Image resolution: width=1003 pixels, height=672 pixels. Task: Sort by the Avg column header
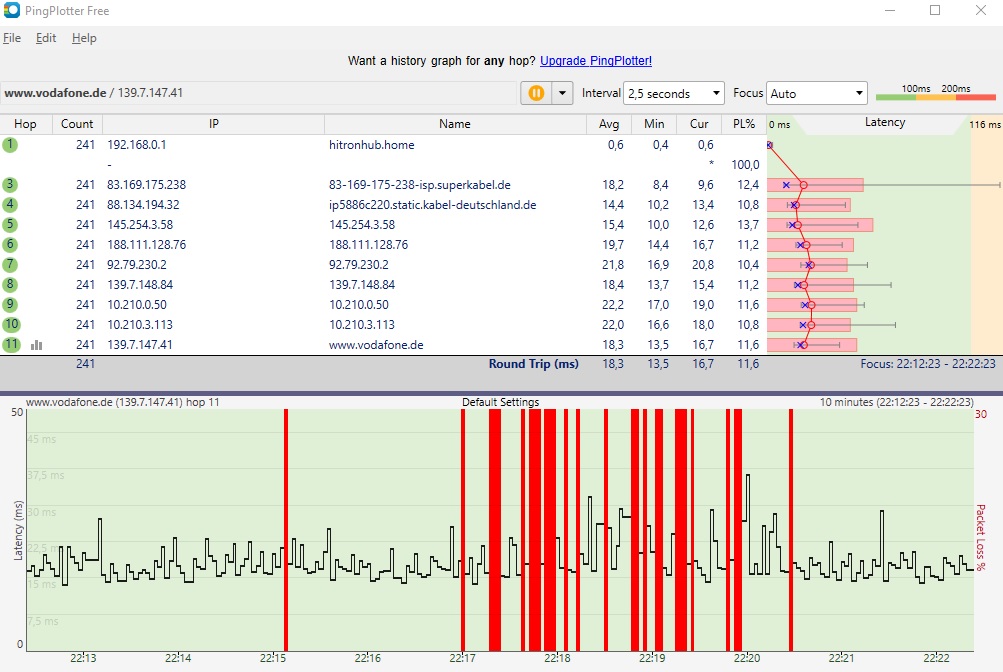(x=608, y=124)
